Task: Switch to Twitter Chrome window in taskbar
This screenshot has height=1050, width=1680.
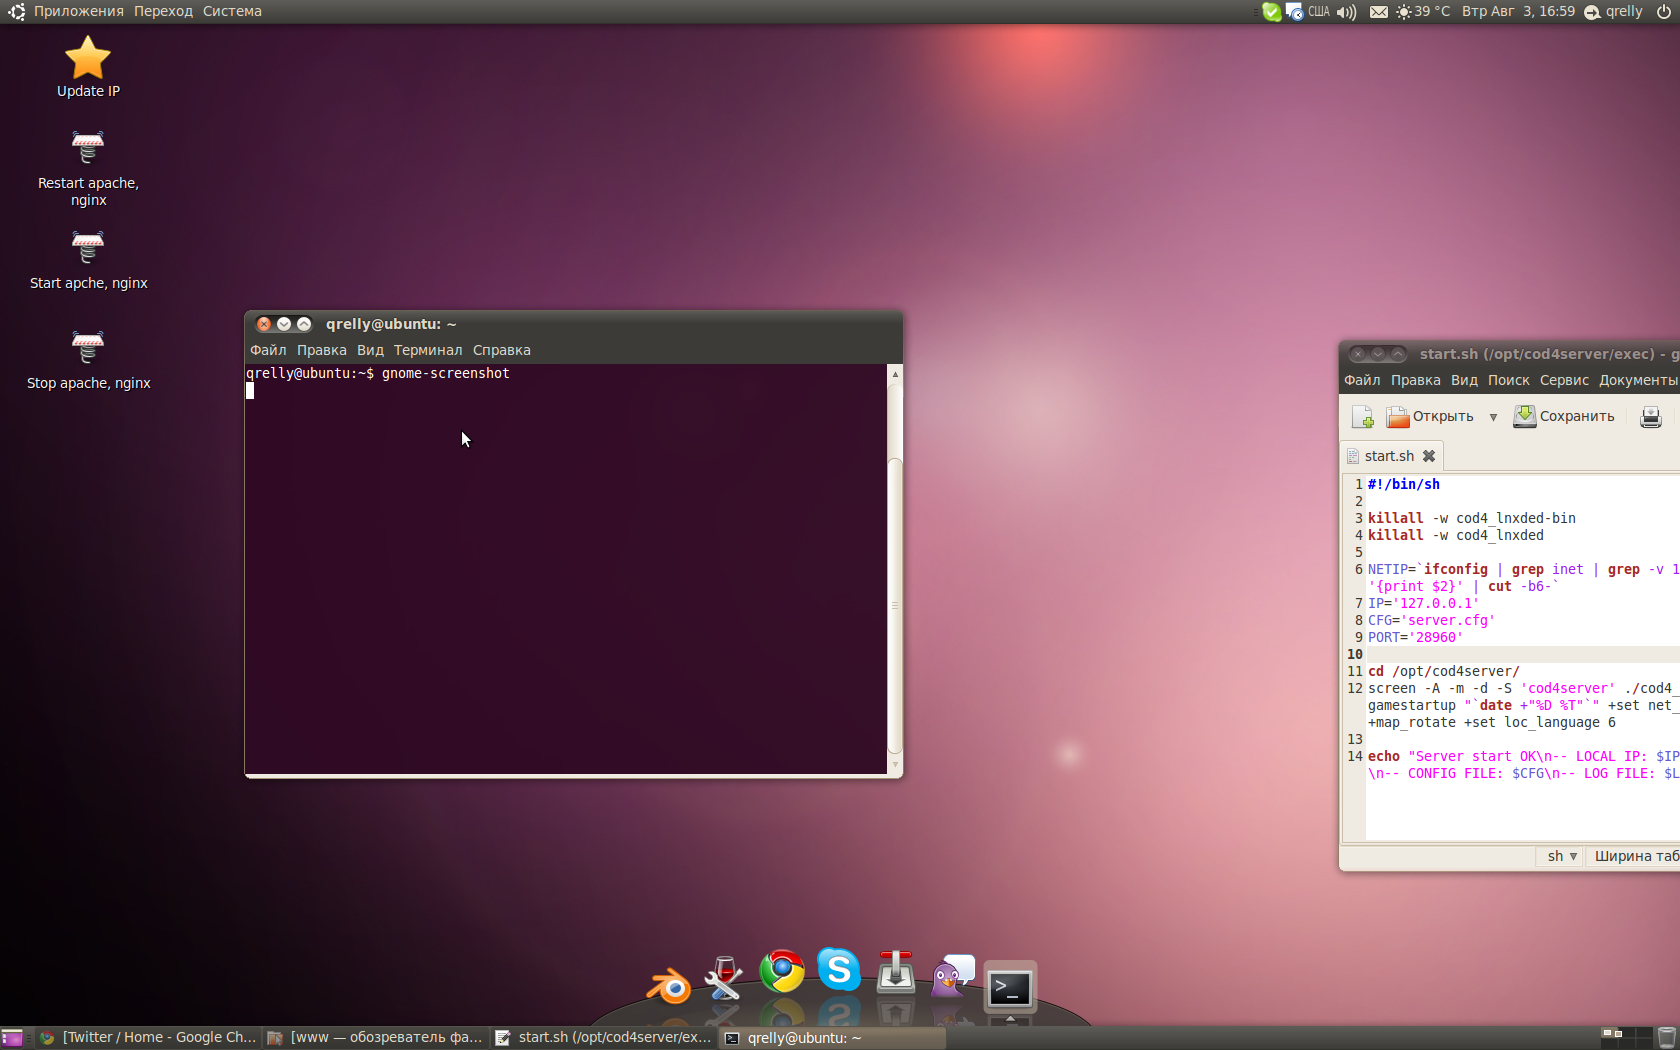Action: coord(149,1037)
